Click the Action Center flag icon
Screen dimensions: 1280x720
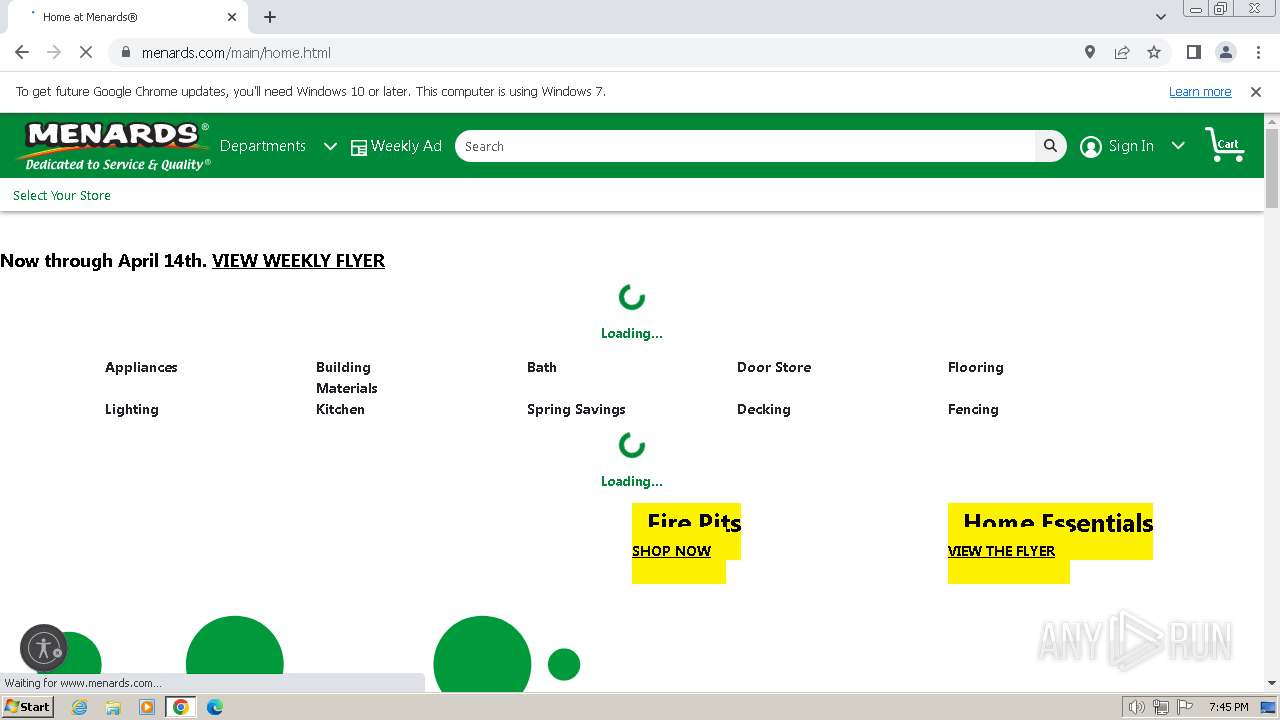tap(1184, 707)
